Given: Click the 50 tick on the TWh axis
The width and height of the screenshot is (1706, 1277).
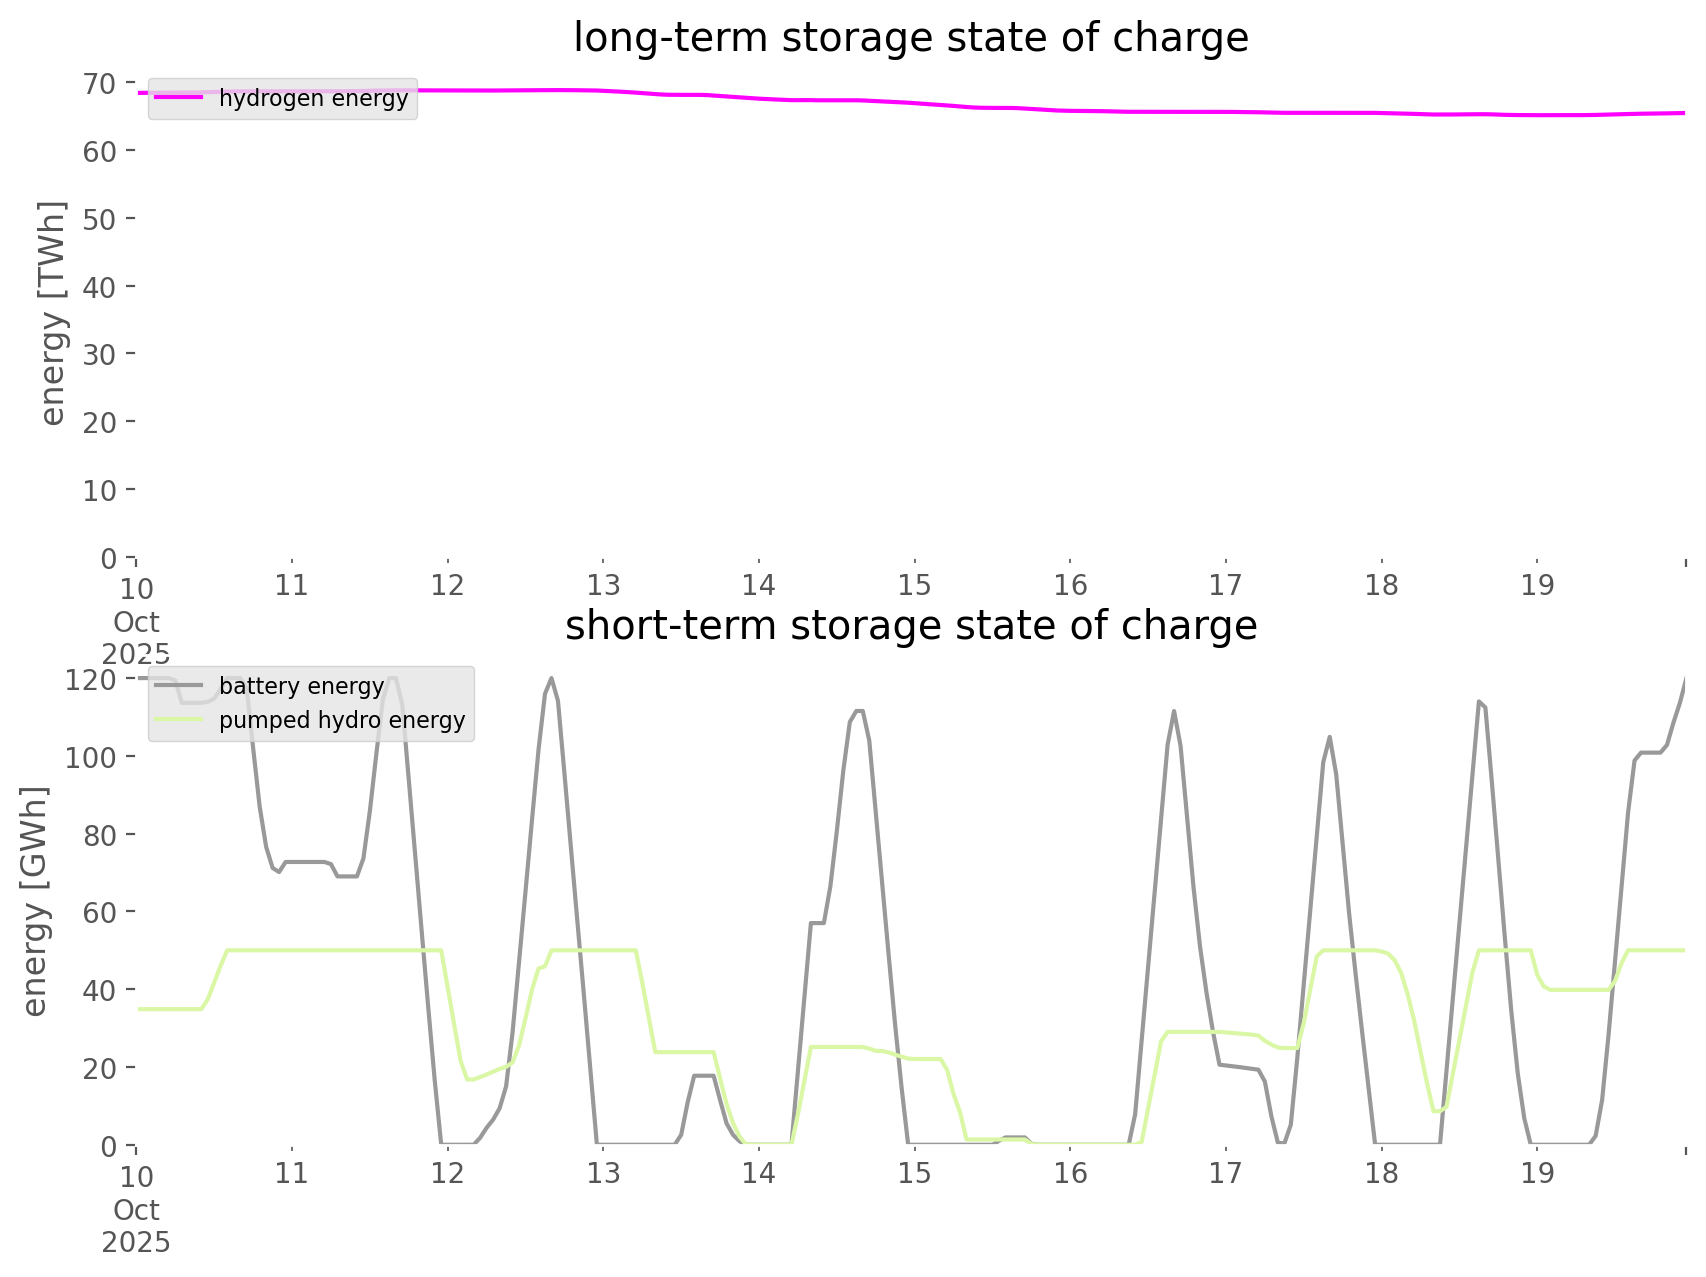Looking at the screenshot, I should pyautogui.click(x=99, y=219).
